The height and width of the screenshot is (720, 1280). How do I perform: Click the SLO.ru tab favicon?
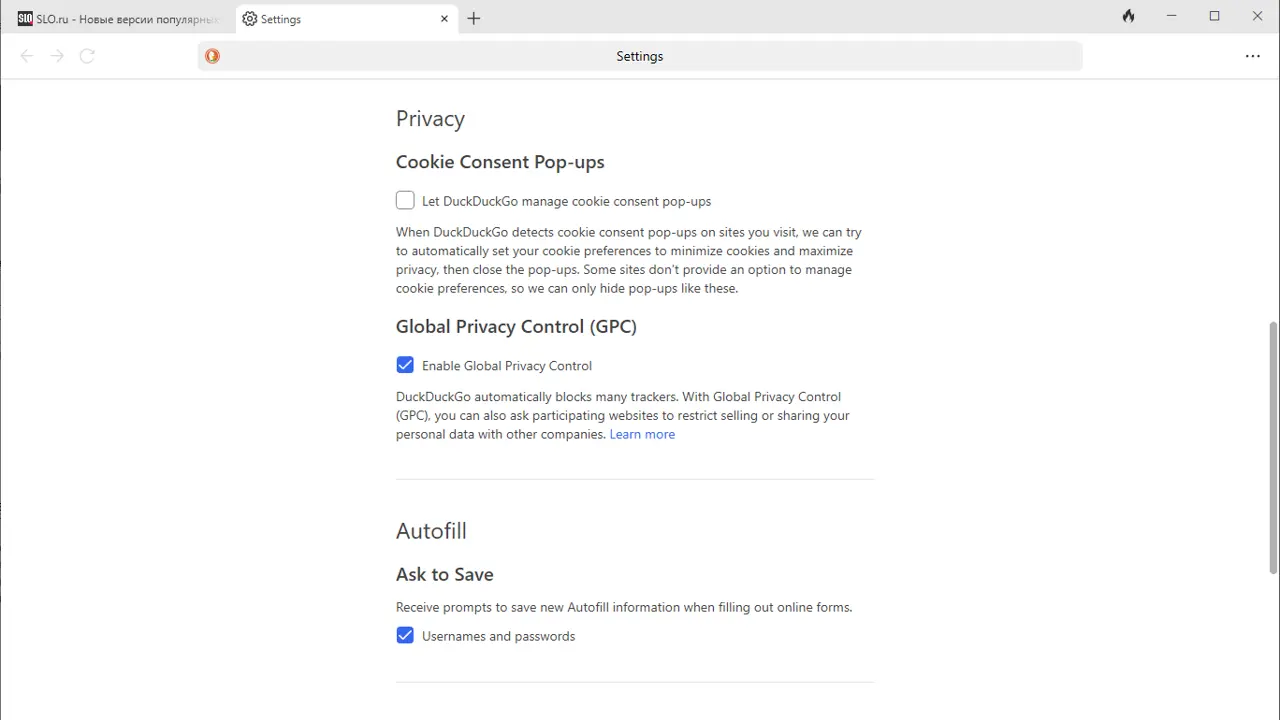[25, 19]
